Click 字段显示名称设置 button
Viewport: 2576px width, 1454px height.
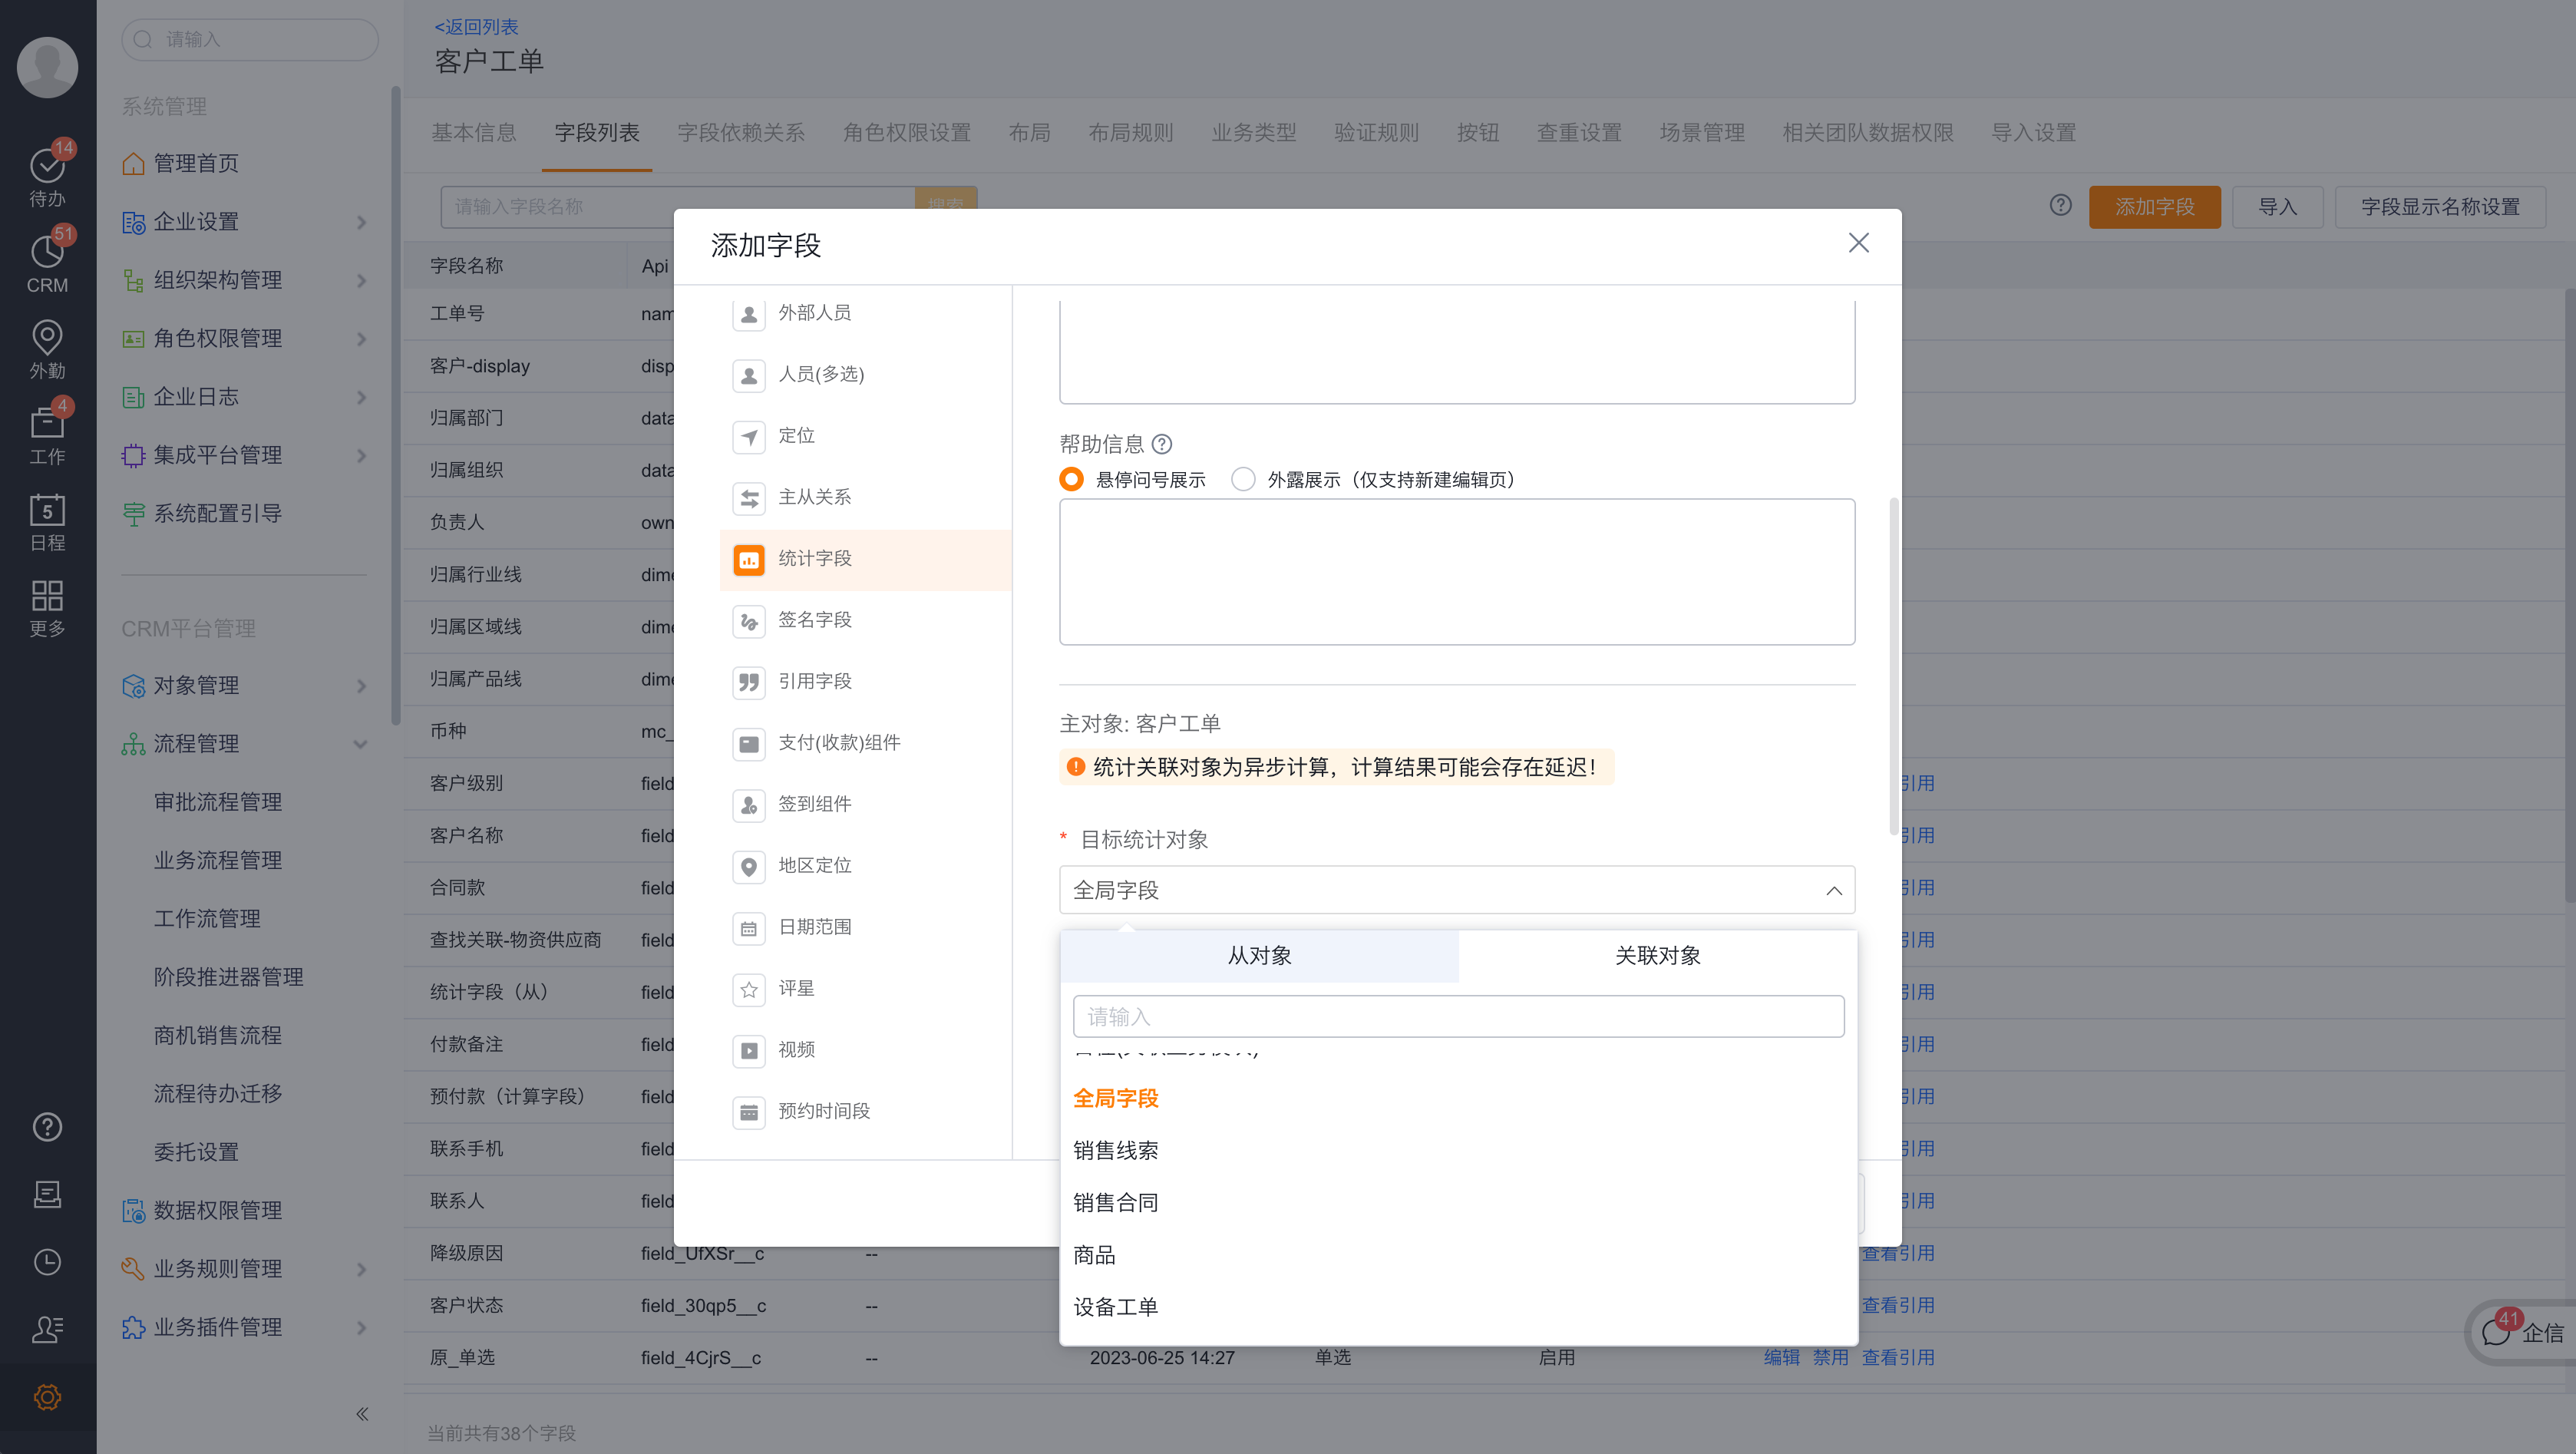(x=2439, y=207)
